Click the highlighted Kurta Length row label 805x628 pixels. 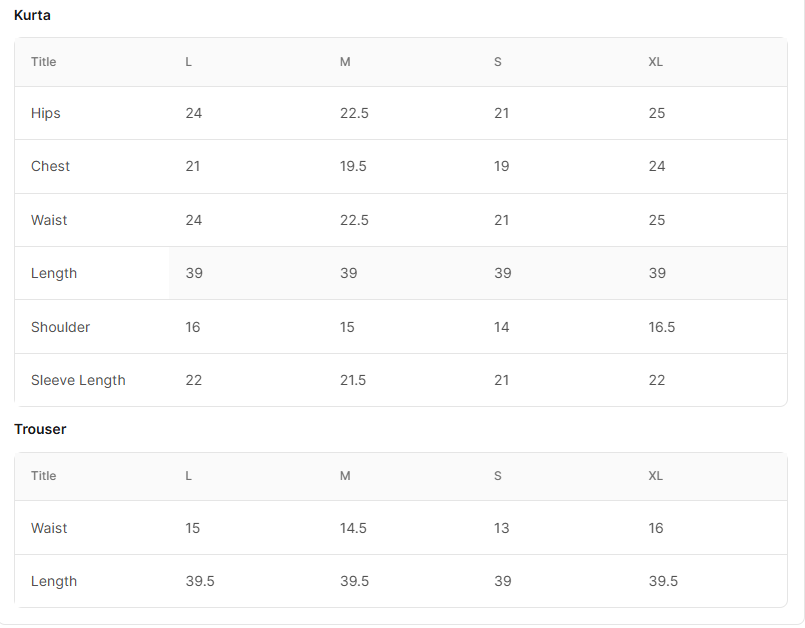tap(54, 274)
